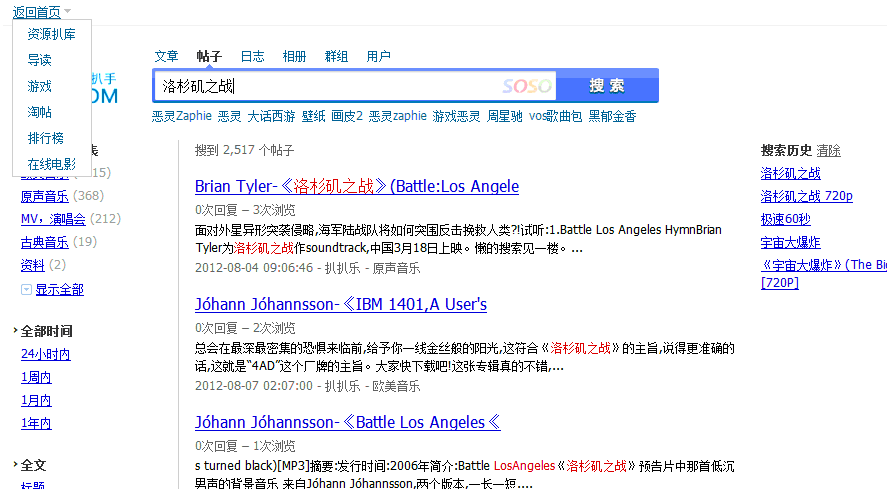Select 淘帖 from the dropdown menu
The image size is (887, 489).
tap(40, 112)
